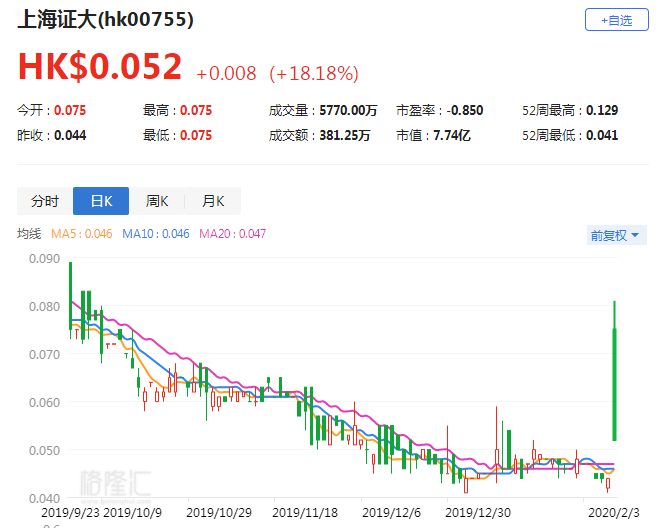Click the HK$0.052 current price
The height and width of the screenshot is (528, 662).
100,66
